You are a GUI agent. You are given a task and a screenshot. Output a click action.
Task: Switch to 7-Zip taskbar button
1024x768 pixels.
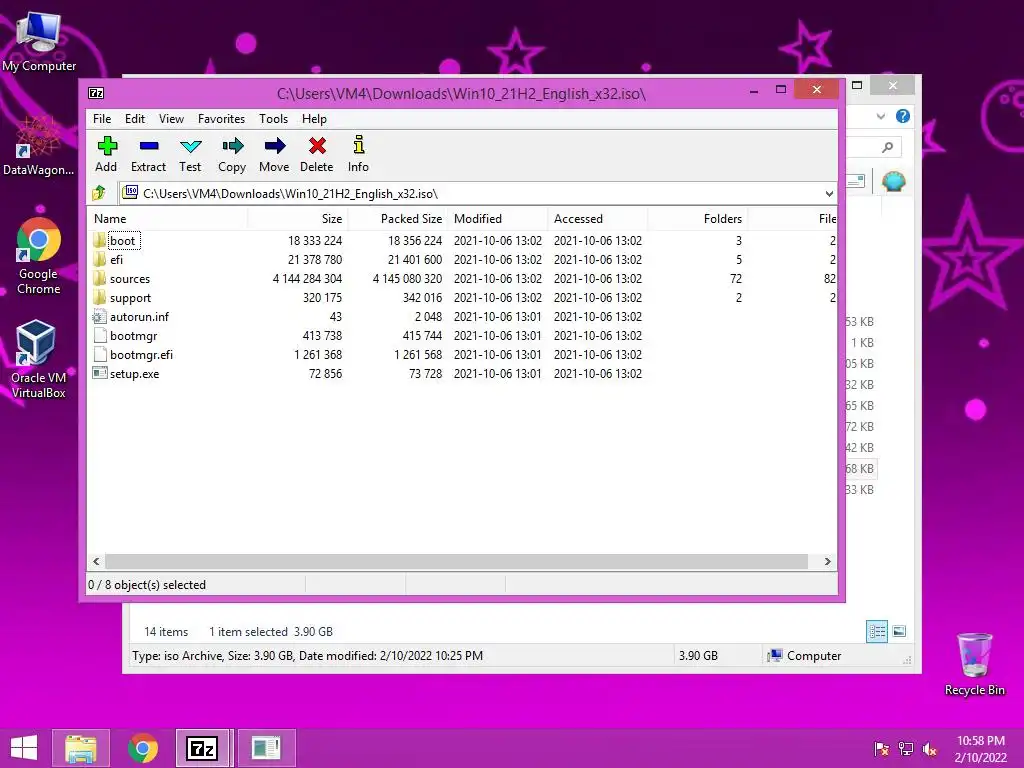coord(202,748)
